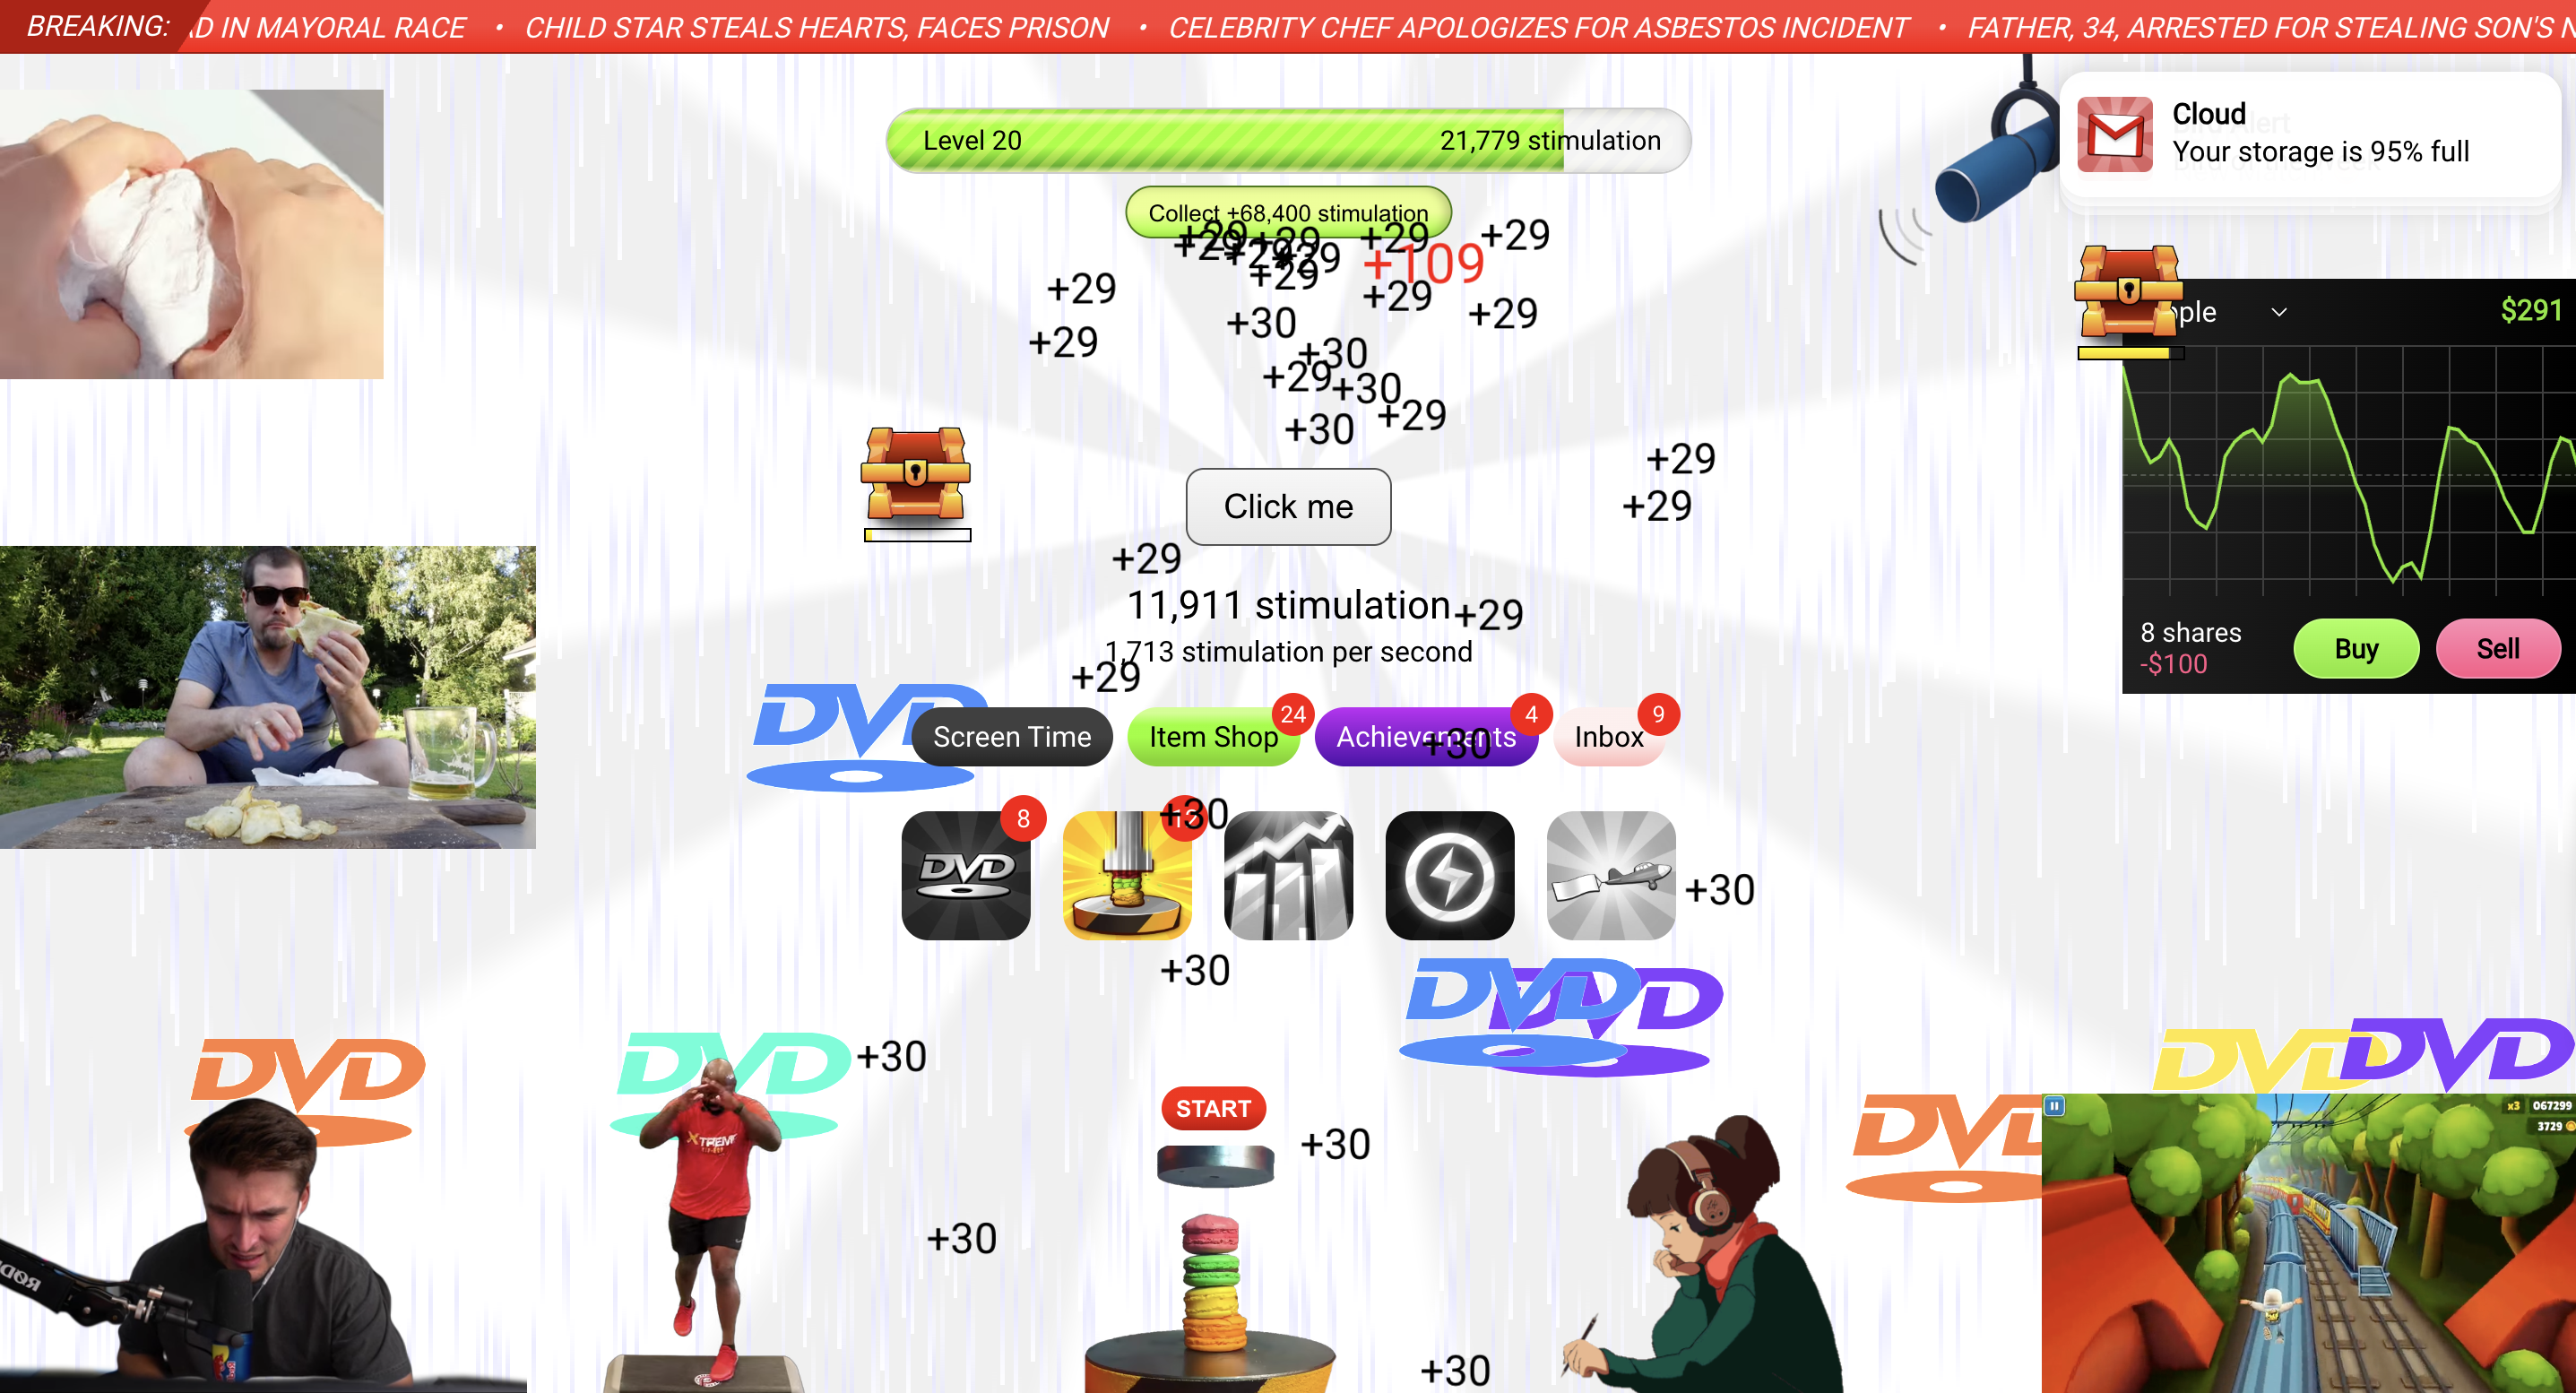
Task: Click the circular power/action icon
Action: click(1449, 875)
